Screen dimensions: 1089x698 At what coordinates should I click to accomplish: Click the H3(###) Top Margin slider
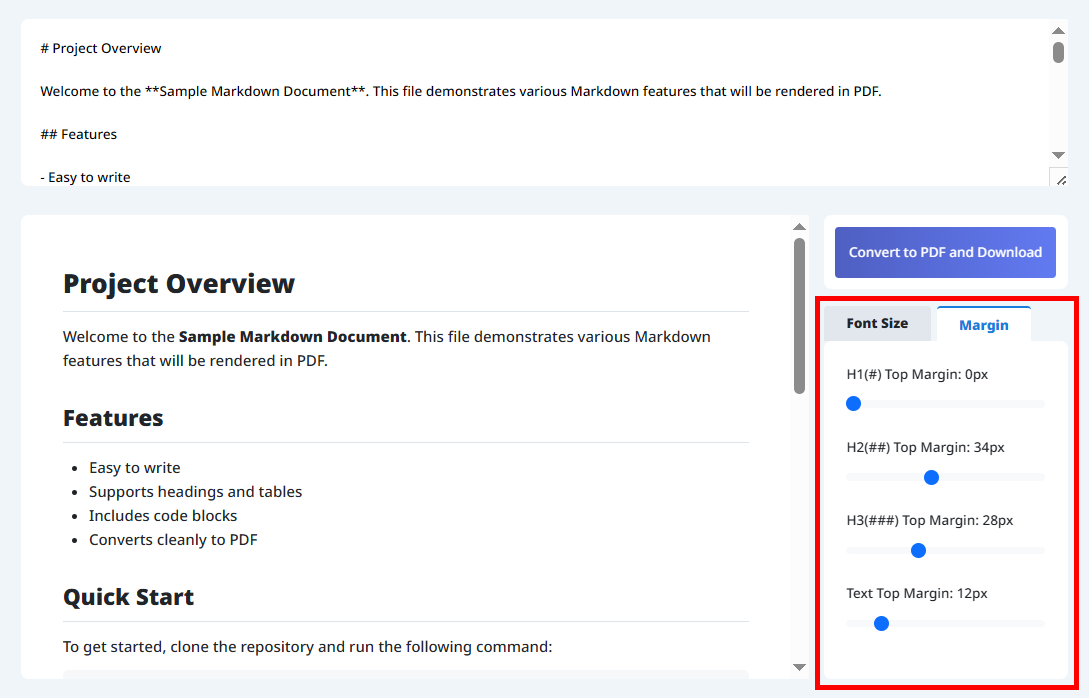point(945,550)
